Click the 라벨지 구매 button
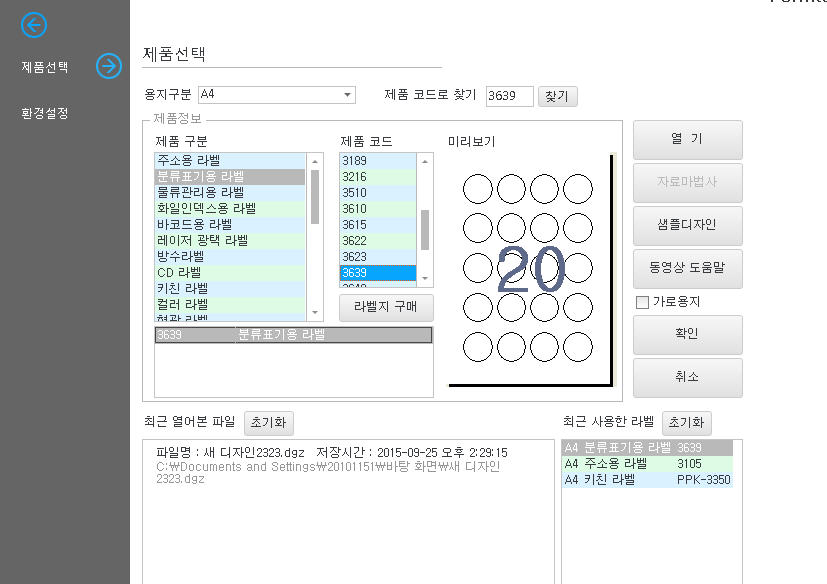Image resolution: width=827 pixels, height=584 pixels. coord(386,307)
